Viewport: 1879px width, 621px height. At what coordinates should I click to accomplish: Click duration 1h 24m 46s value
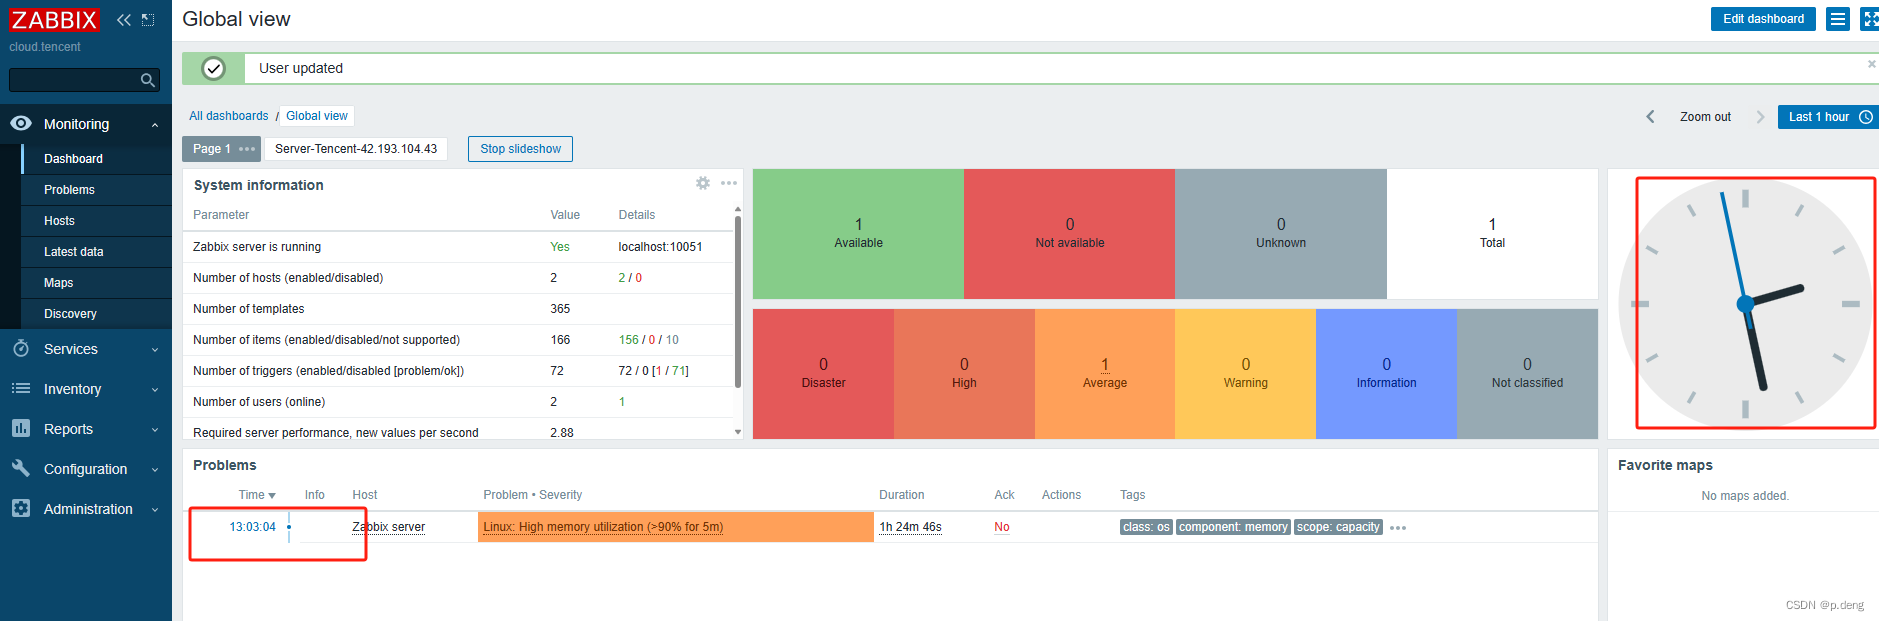point(910,527)
